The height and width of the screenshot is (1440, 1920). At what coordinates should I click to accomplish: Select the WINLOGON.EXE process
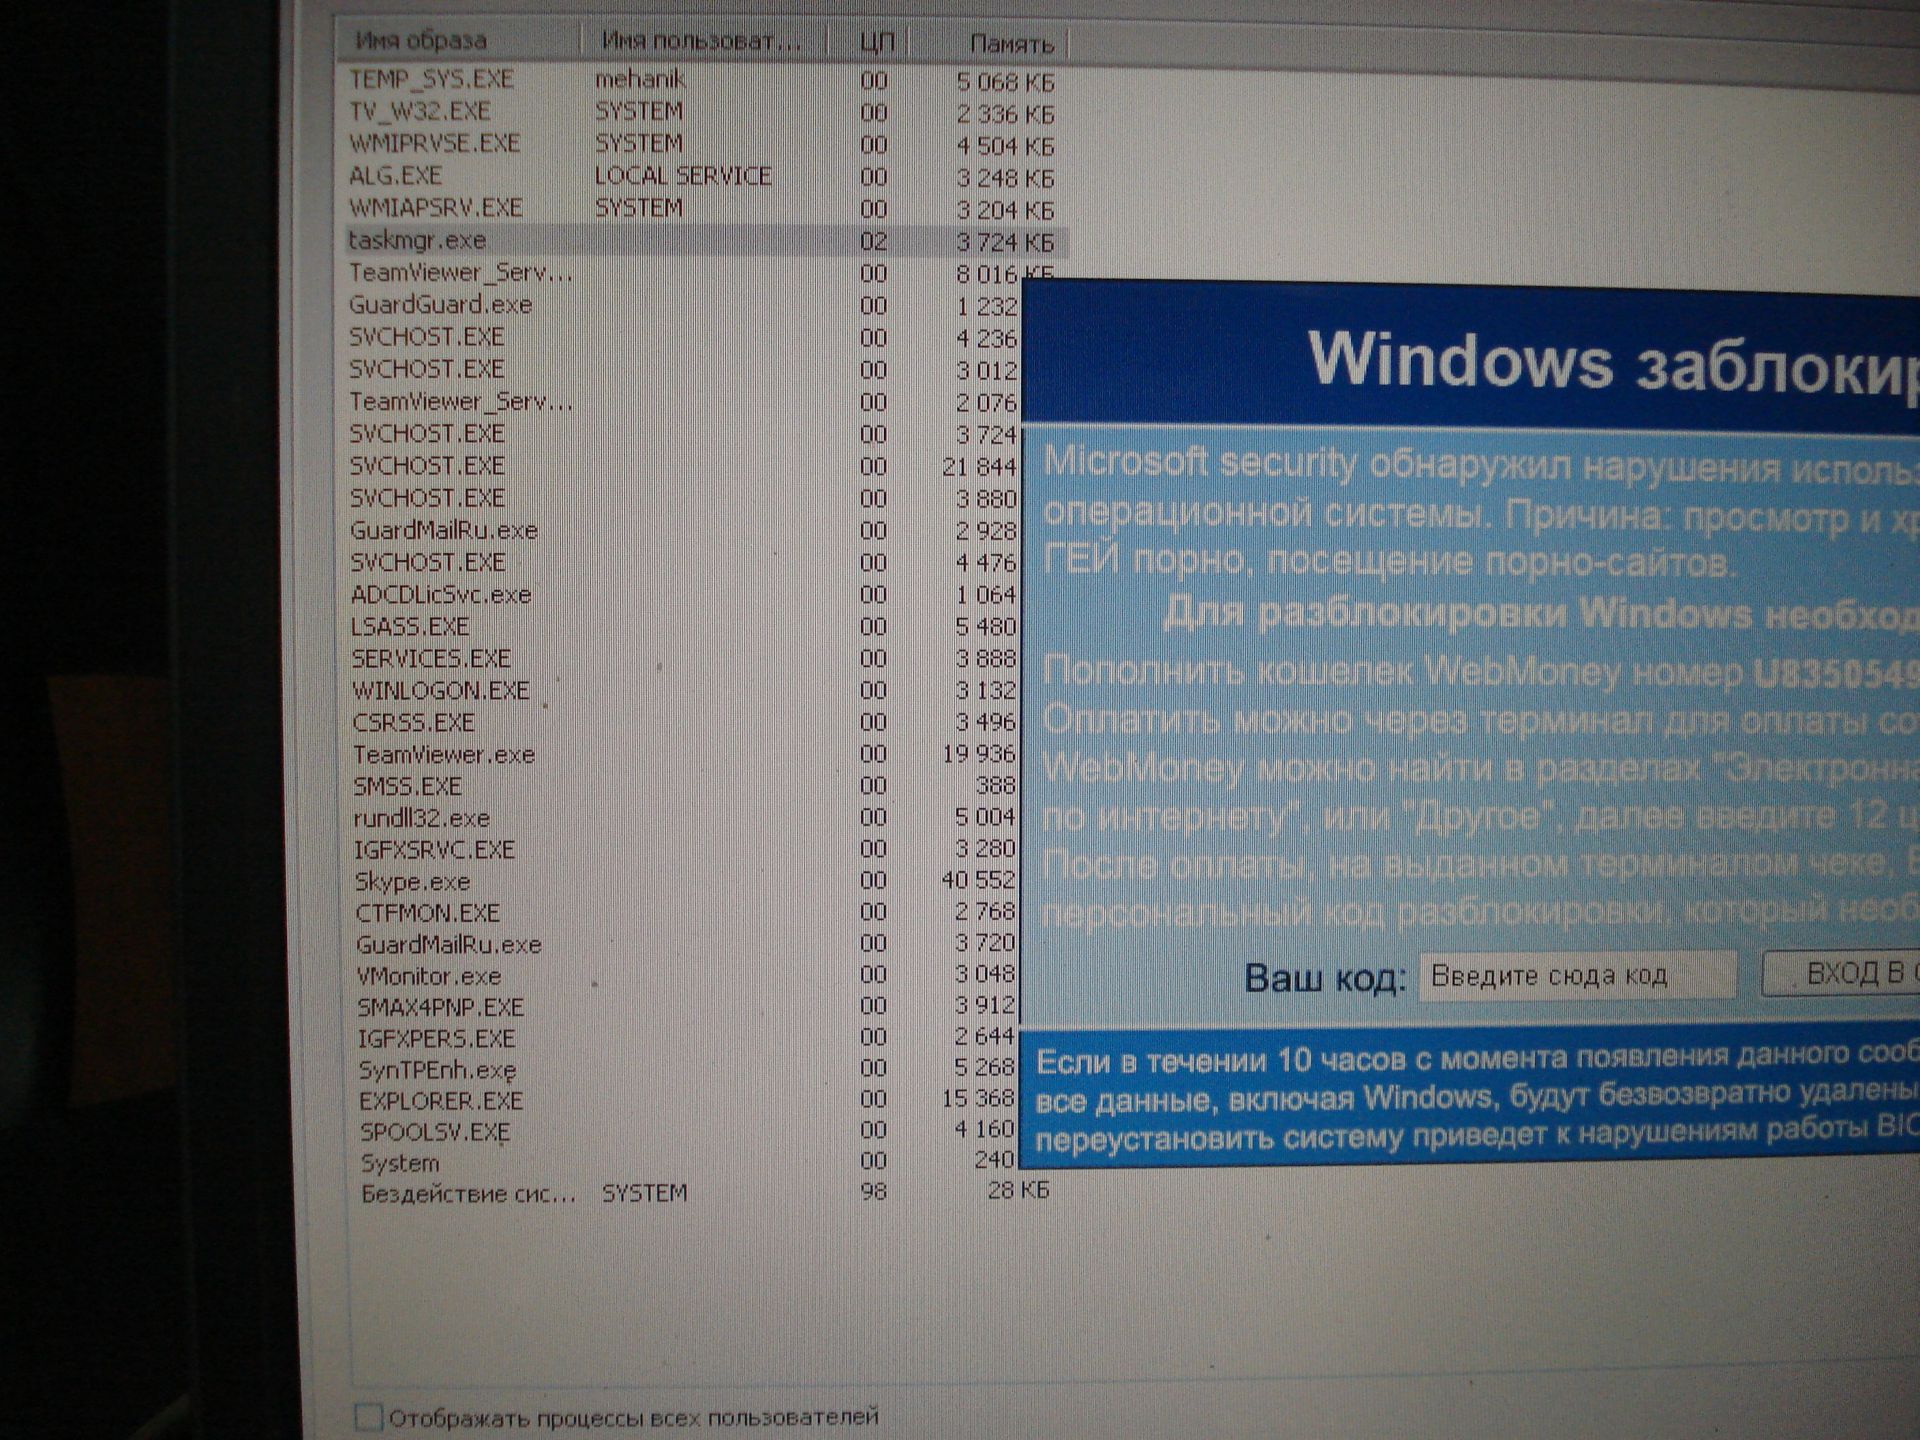pyautogui.click(x=440, y=691)
